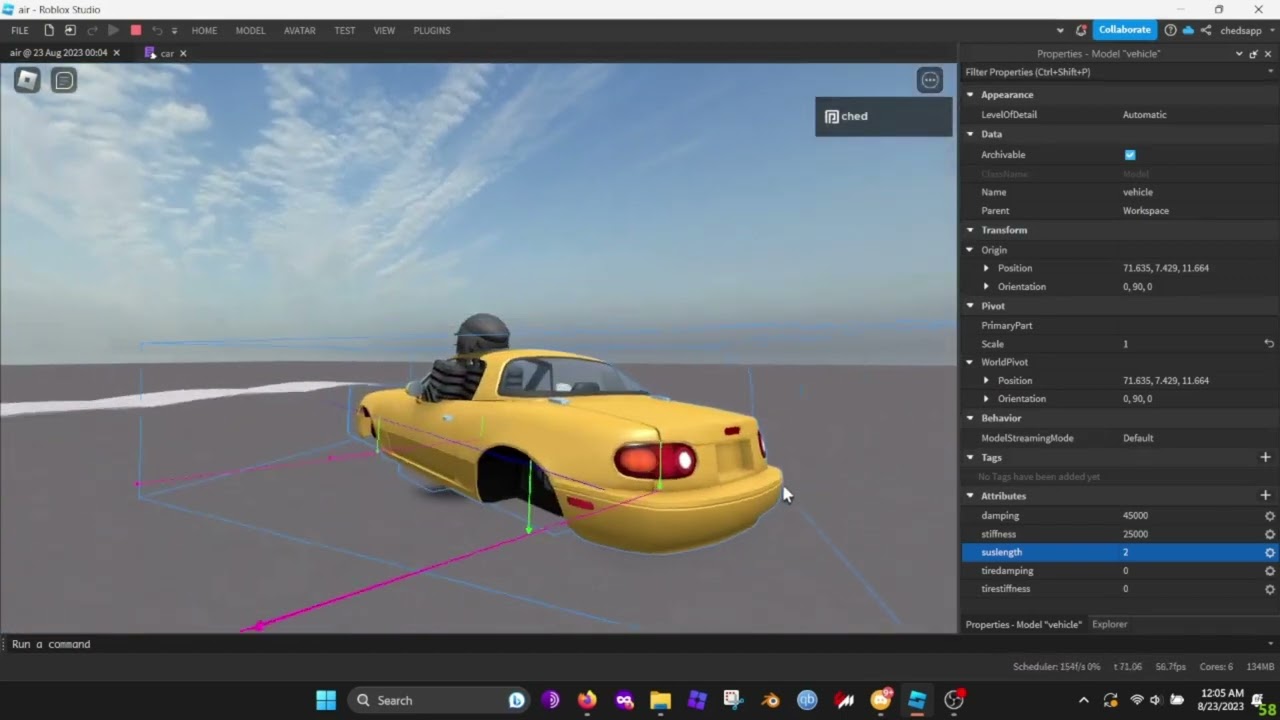This screenshot has height=720, width=1280.
Task: Click the Collaborate button
Action: coord(1125,30)
